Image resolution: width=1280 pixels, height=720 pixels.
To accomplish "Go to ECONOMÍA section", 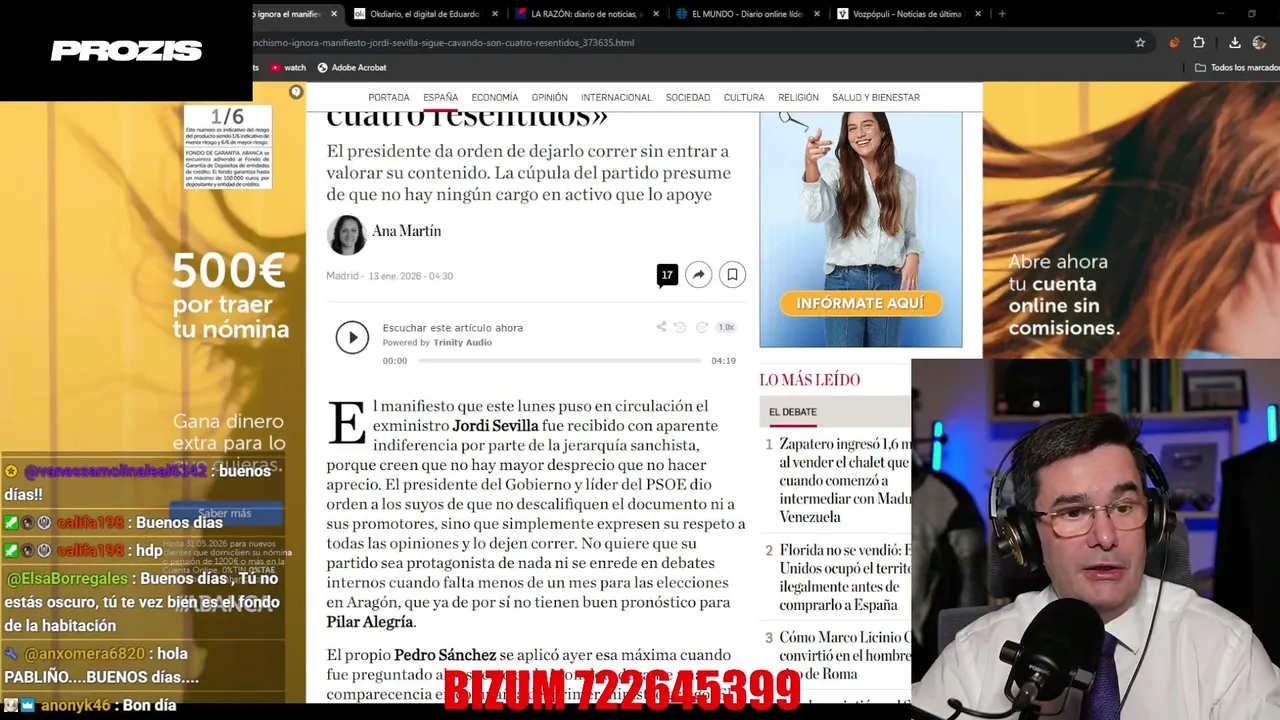I will point(495,97).
